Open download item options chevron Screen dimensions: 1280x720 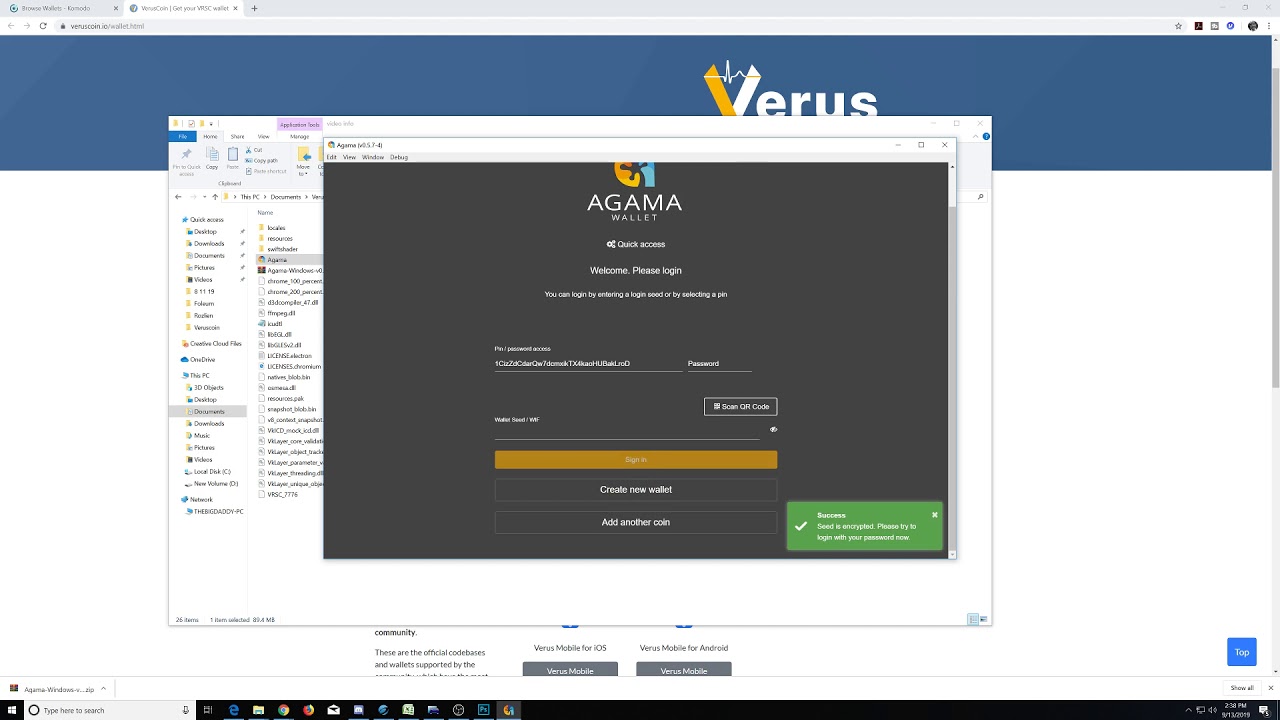[103, 689]
